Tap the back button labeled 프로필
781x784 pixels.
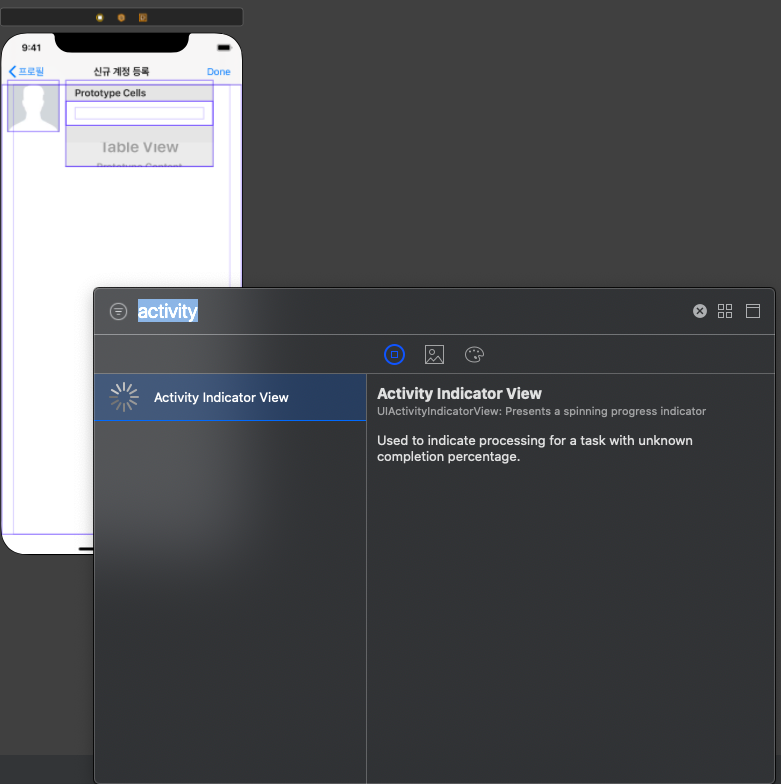(x=26, y=72)
